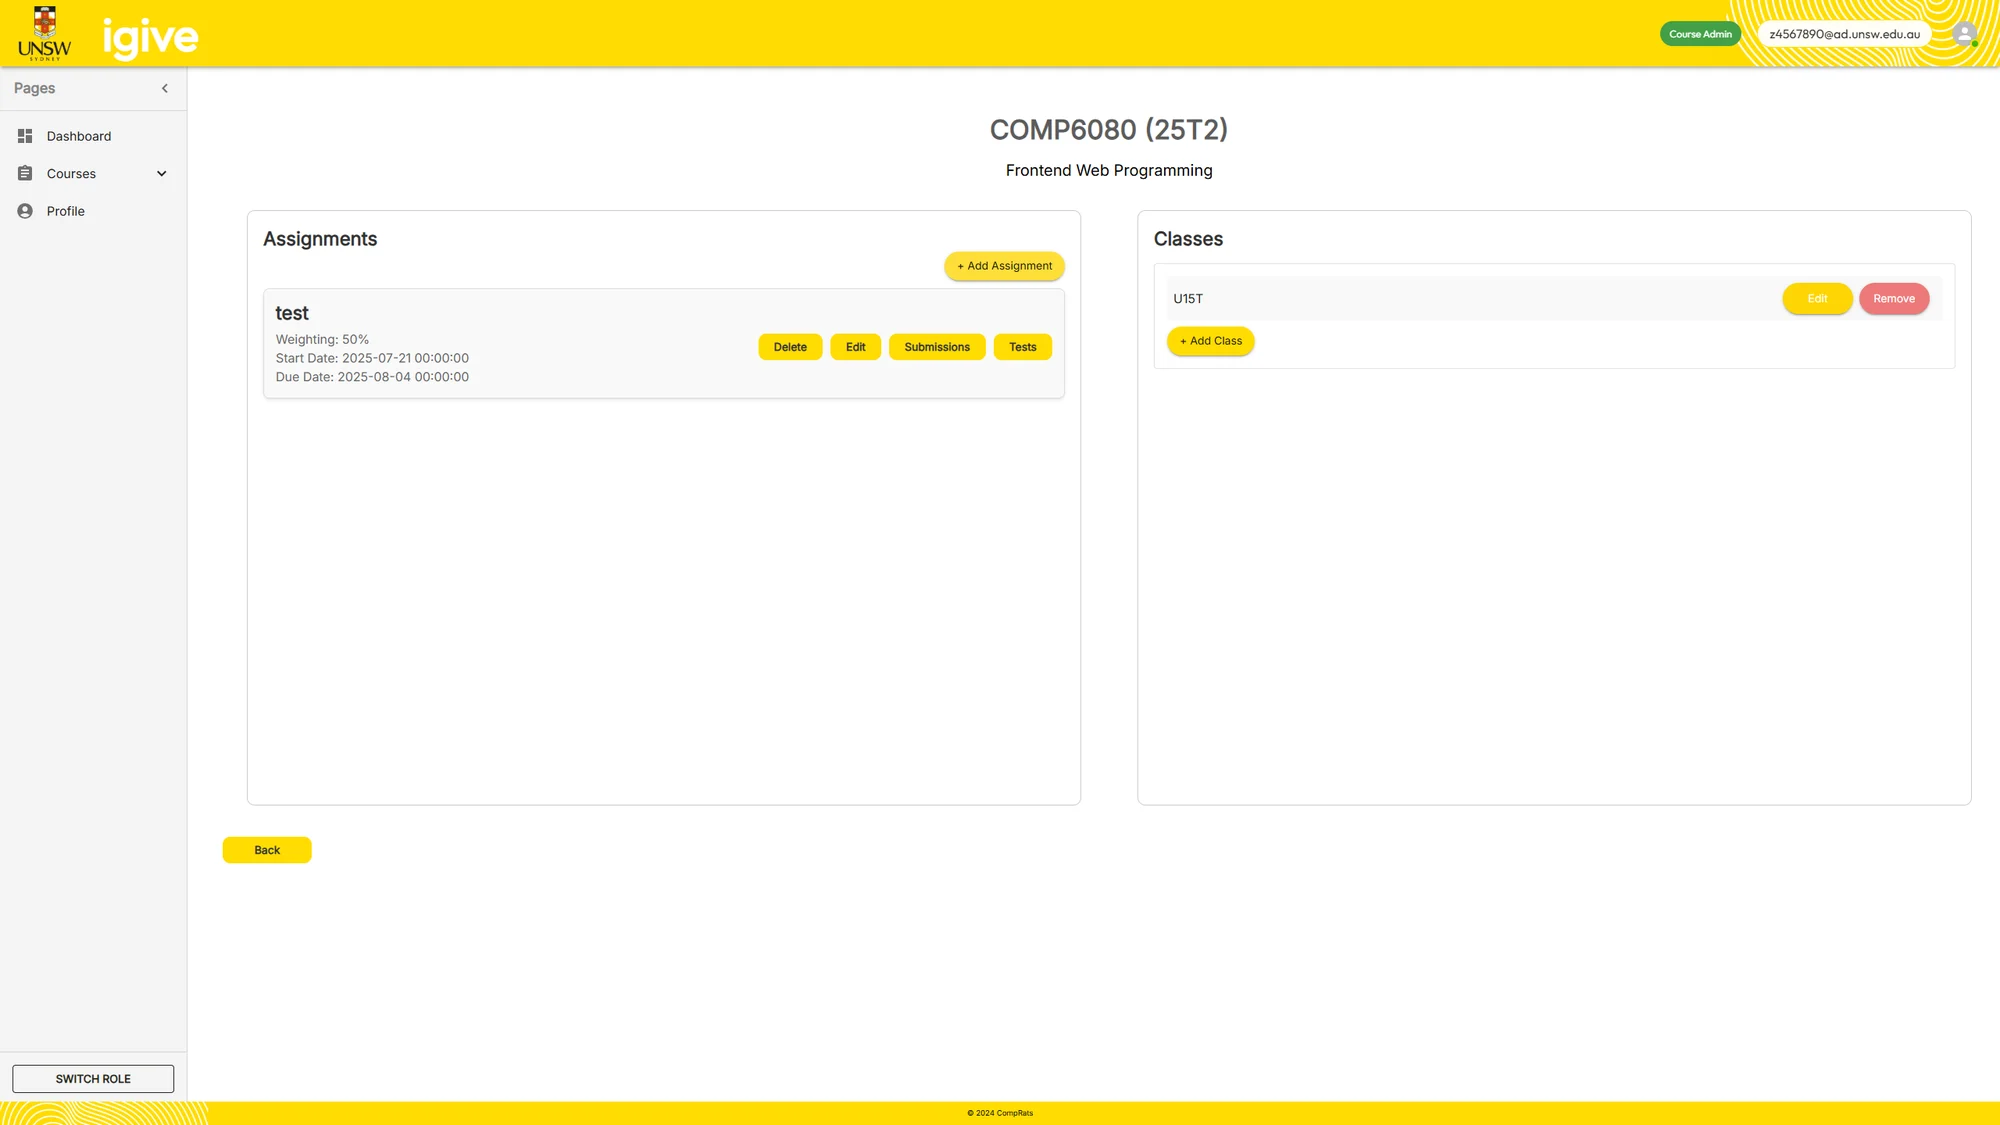Click the Course Admin role badge
The height and width of the screenshot is (1125, 2000).
coord(1700,34)
